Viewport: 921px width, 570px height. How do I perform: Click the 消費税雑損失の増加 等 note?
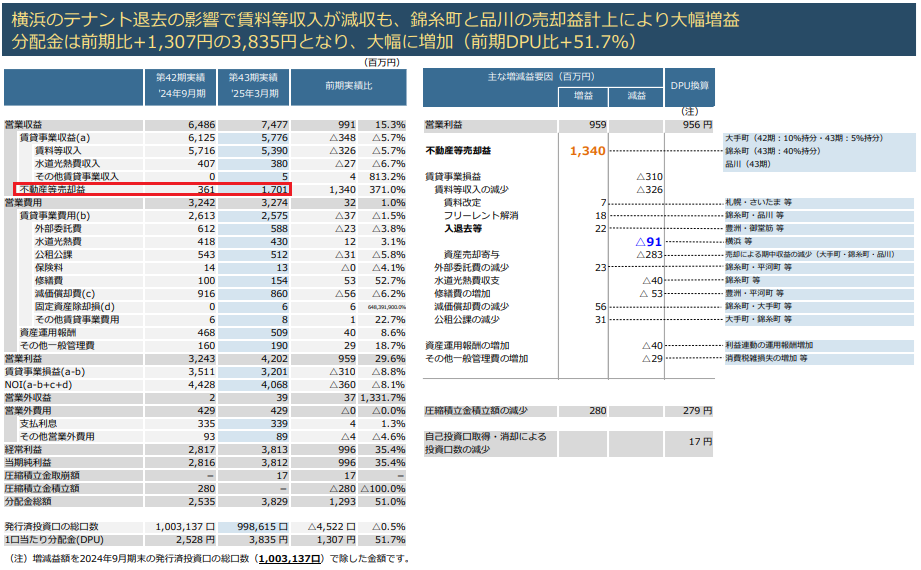766,358
